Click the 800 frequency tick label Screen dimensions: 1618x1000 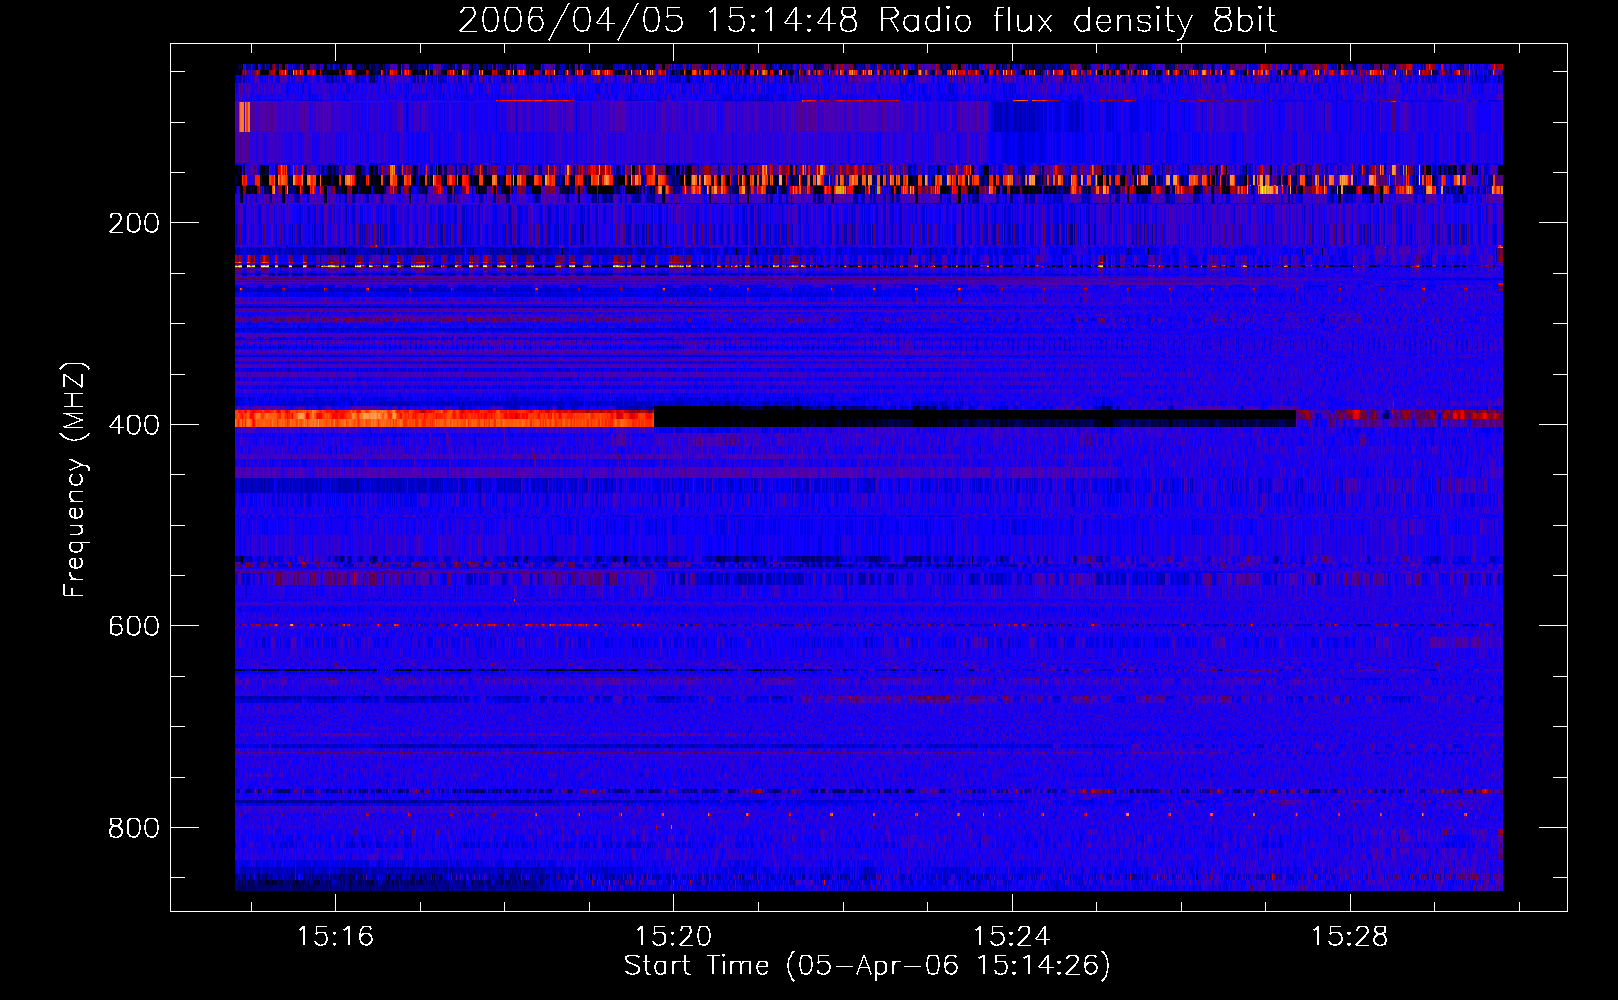[x=134, y=828]
